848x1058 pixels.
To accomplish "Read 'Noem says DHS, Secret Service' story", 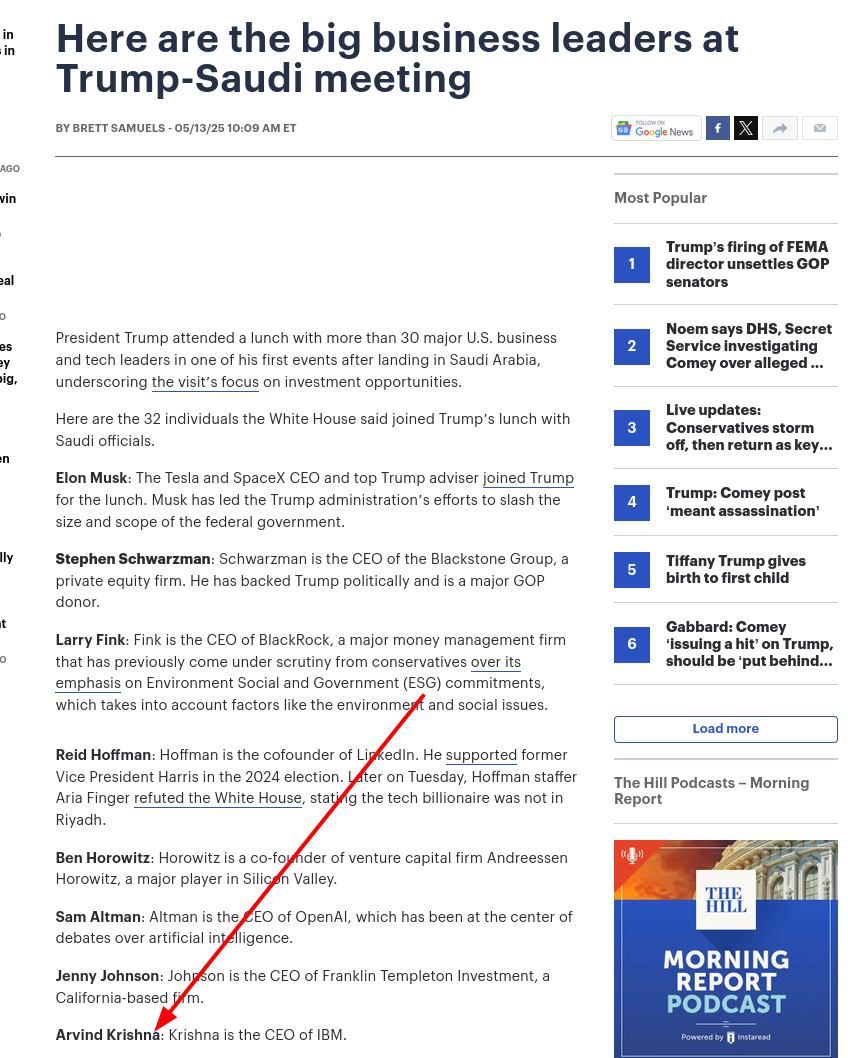I will tap(749, 346).
